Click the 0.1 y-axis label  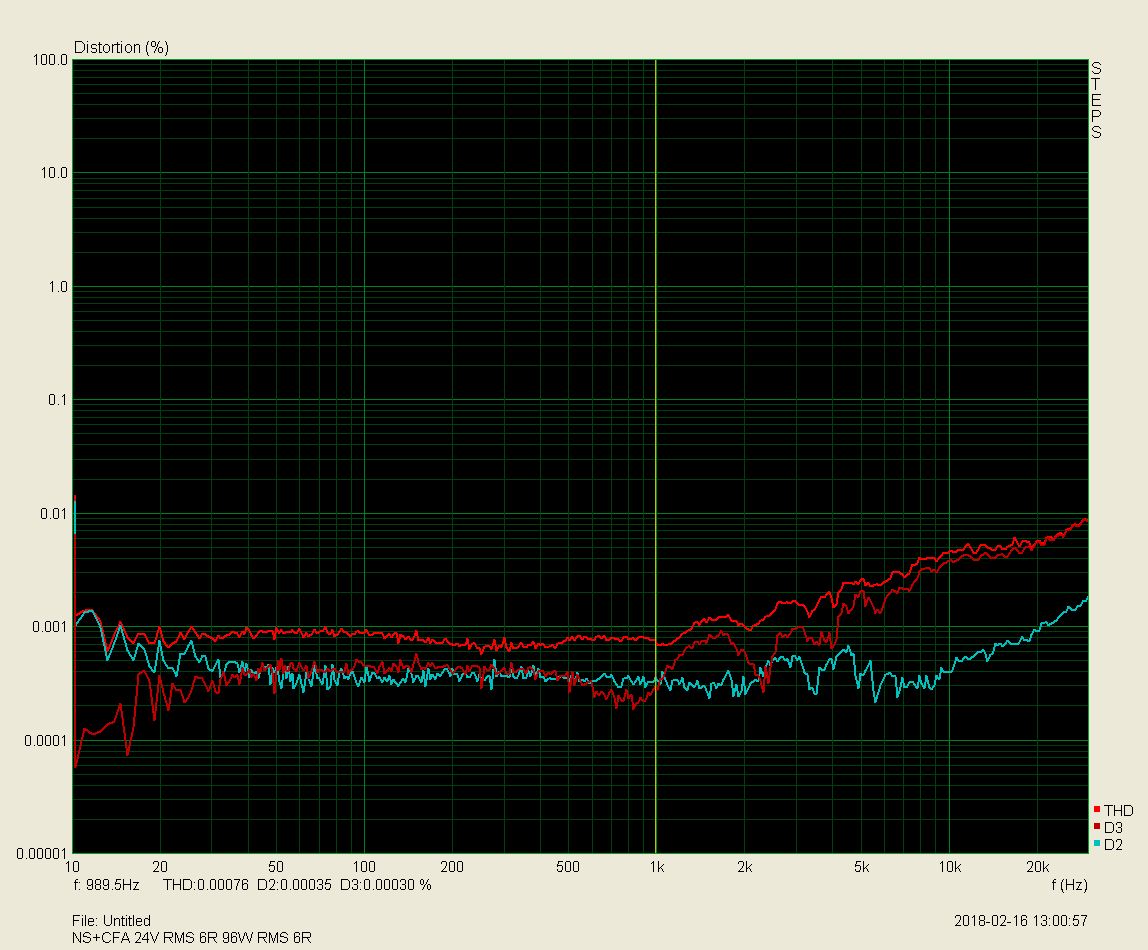pyautogui.click(x=58, y=400)
